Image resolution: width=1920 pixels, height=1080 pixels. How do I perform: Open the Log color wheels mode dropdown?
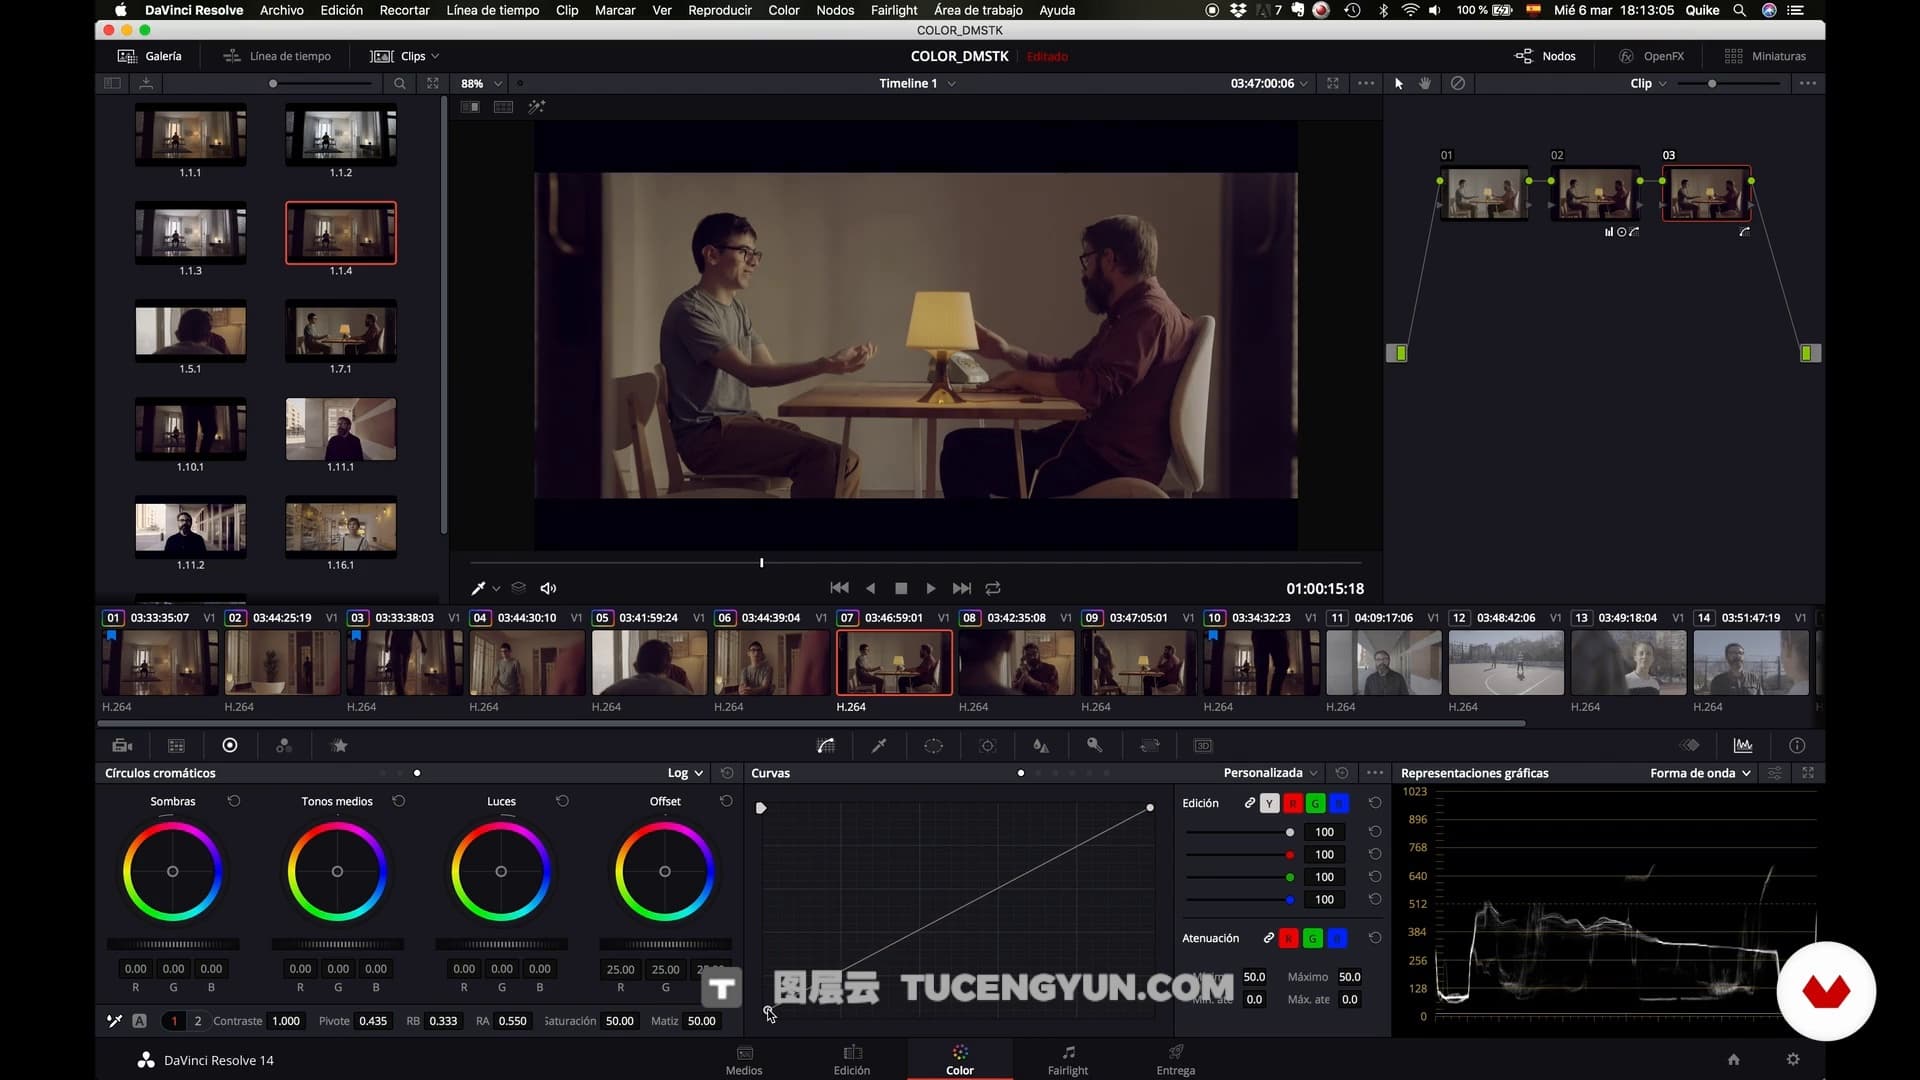(x=686, y=773)
